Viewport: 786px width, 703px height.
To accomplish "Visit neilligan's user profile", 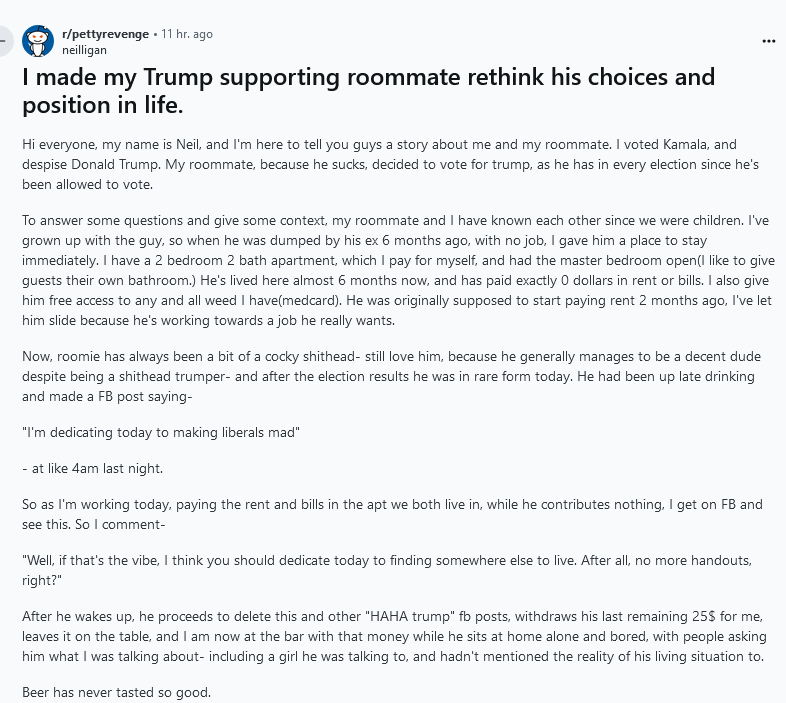I will pyautogui.click(x=84, y=49).
